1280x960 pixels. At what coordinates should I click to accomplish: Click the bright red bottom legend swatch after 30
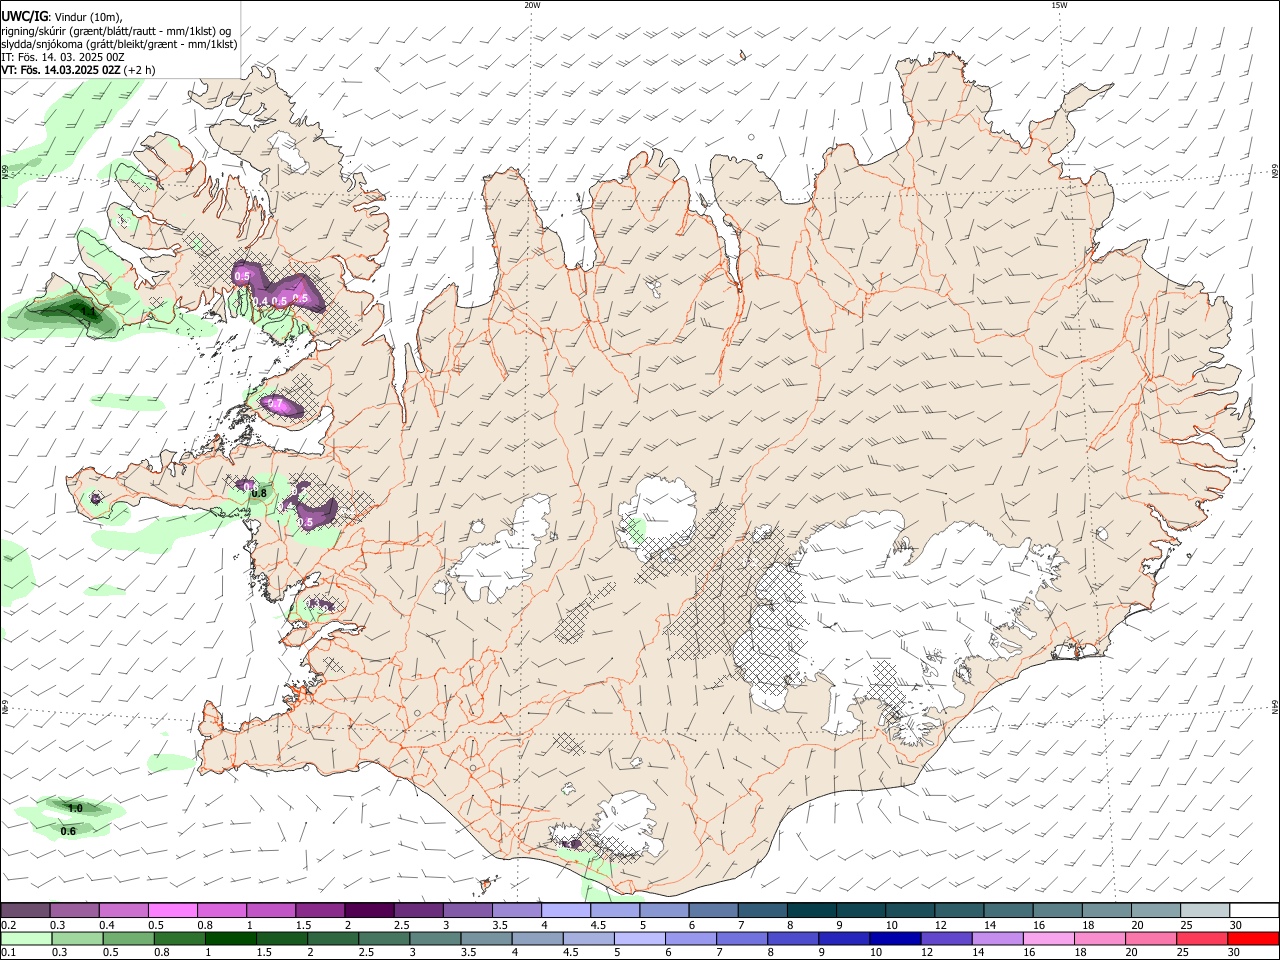[x=1253, y=938]
